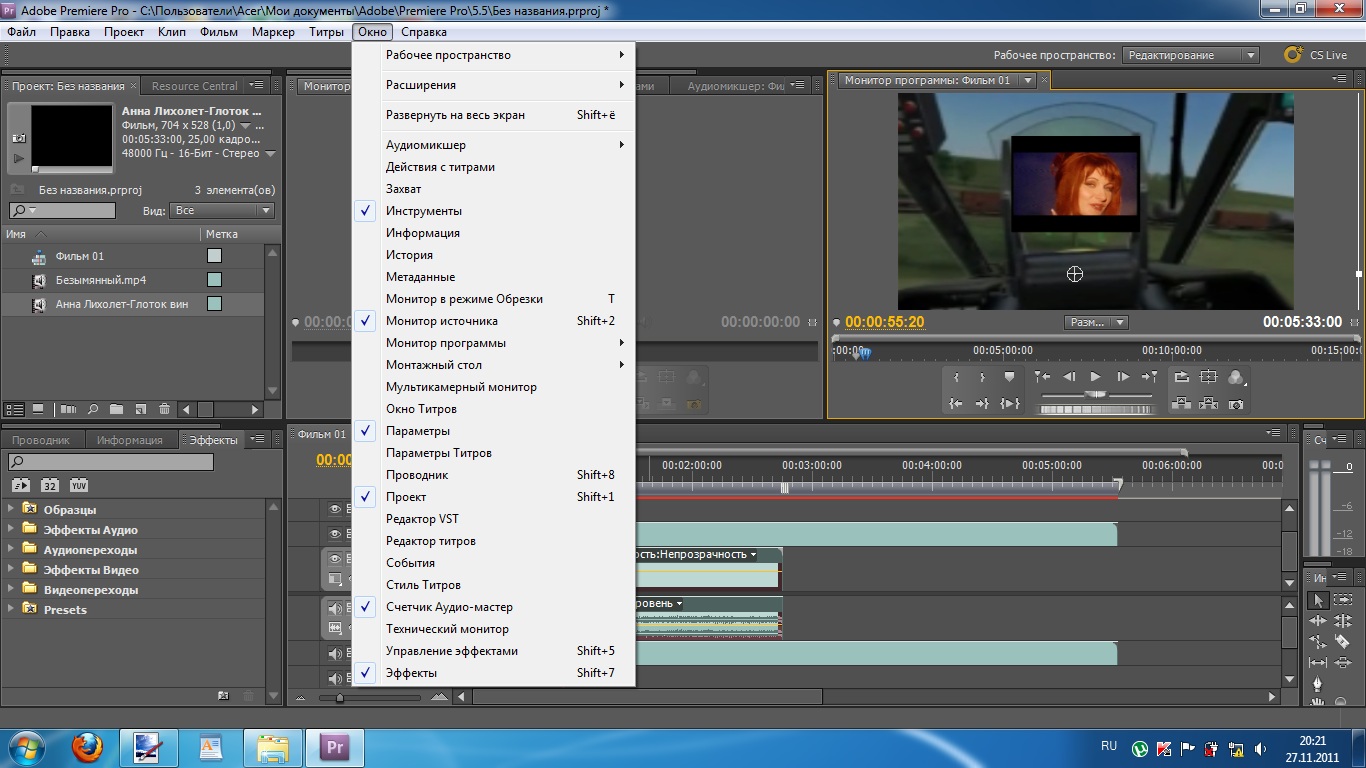The height and width of the screenshot is (768, 1366).
Task: Click the Lift button in program monitor
Action: tap(1182, 404)
